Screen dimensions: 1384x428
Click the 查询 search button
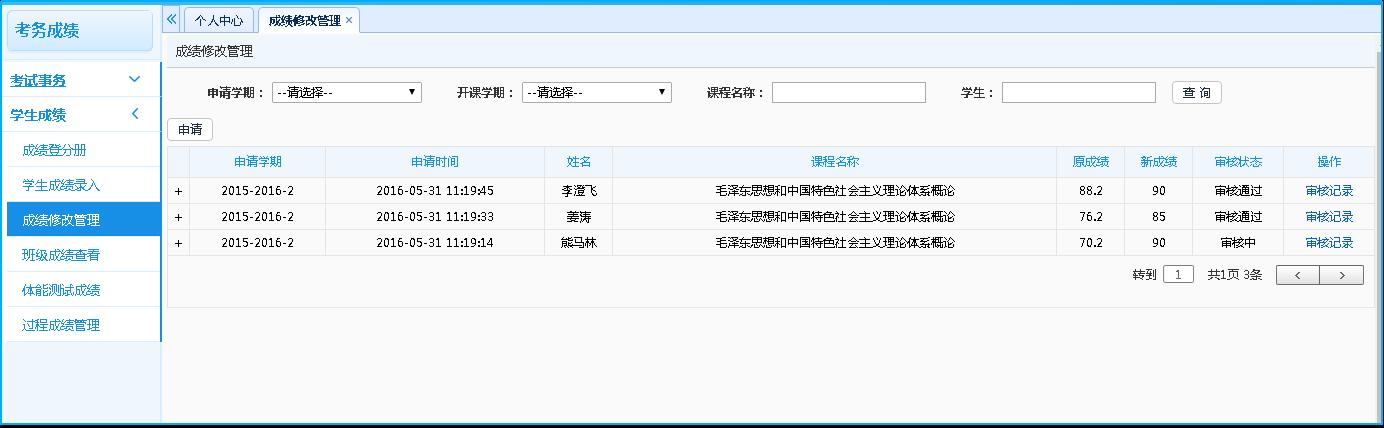[1196, 93]
